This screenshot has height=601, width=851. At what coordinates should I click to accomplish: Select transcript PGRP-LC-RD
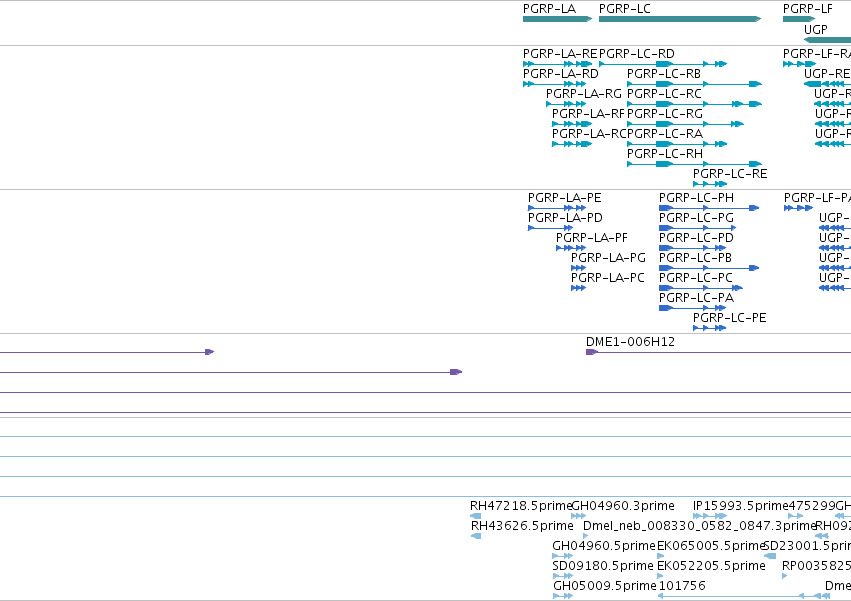pyautogui.click(x=637, y=54)
